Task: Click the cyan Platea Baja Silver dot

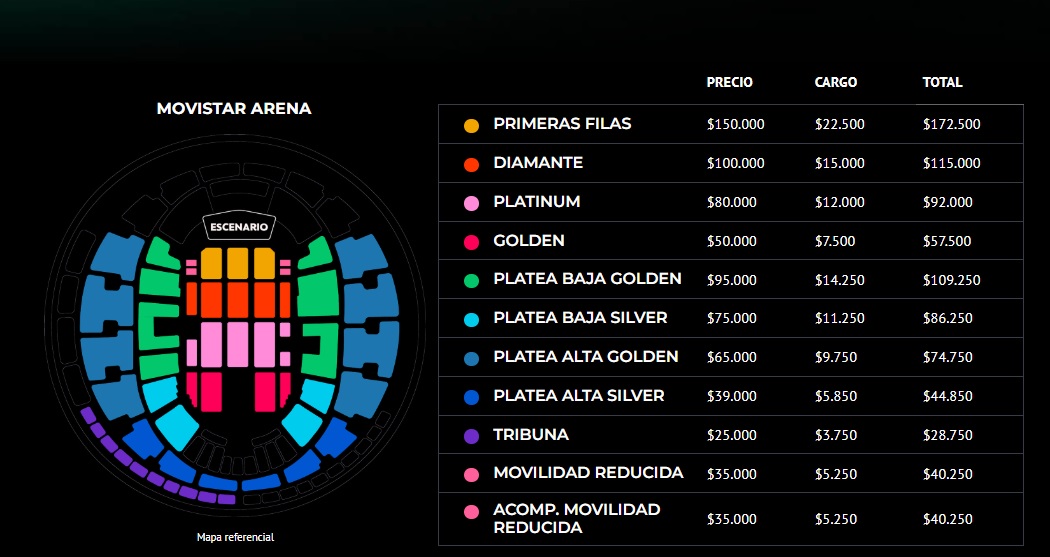Action: click(472, 320)
